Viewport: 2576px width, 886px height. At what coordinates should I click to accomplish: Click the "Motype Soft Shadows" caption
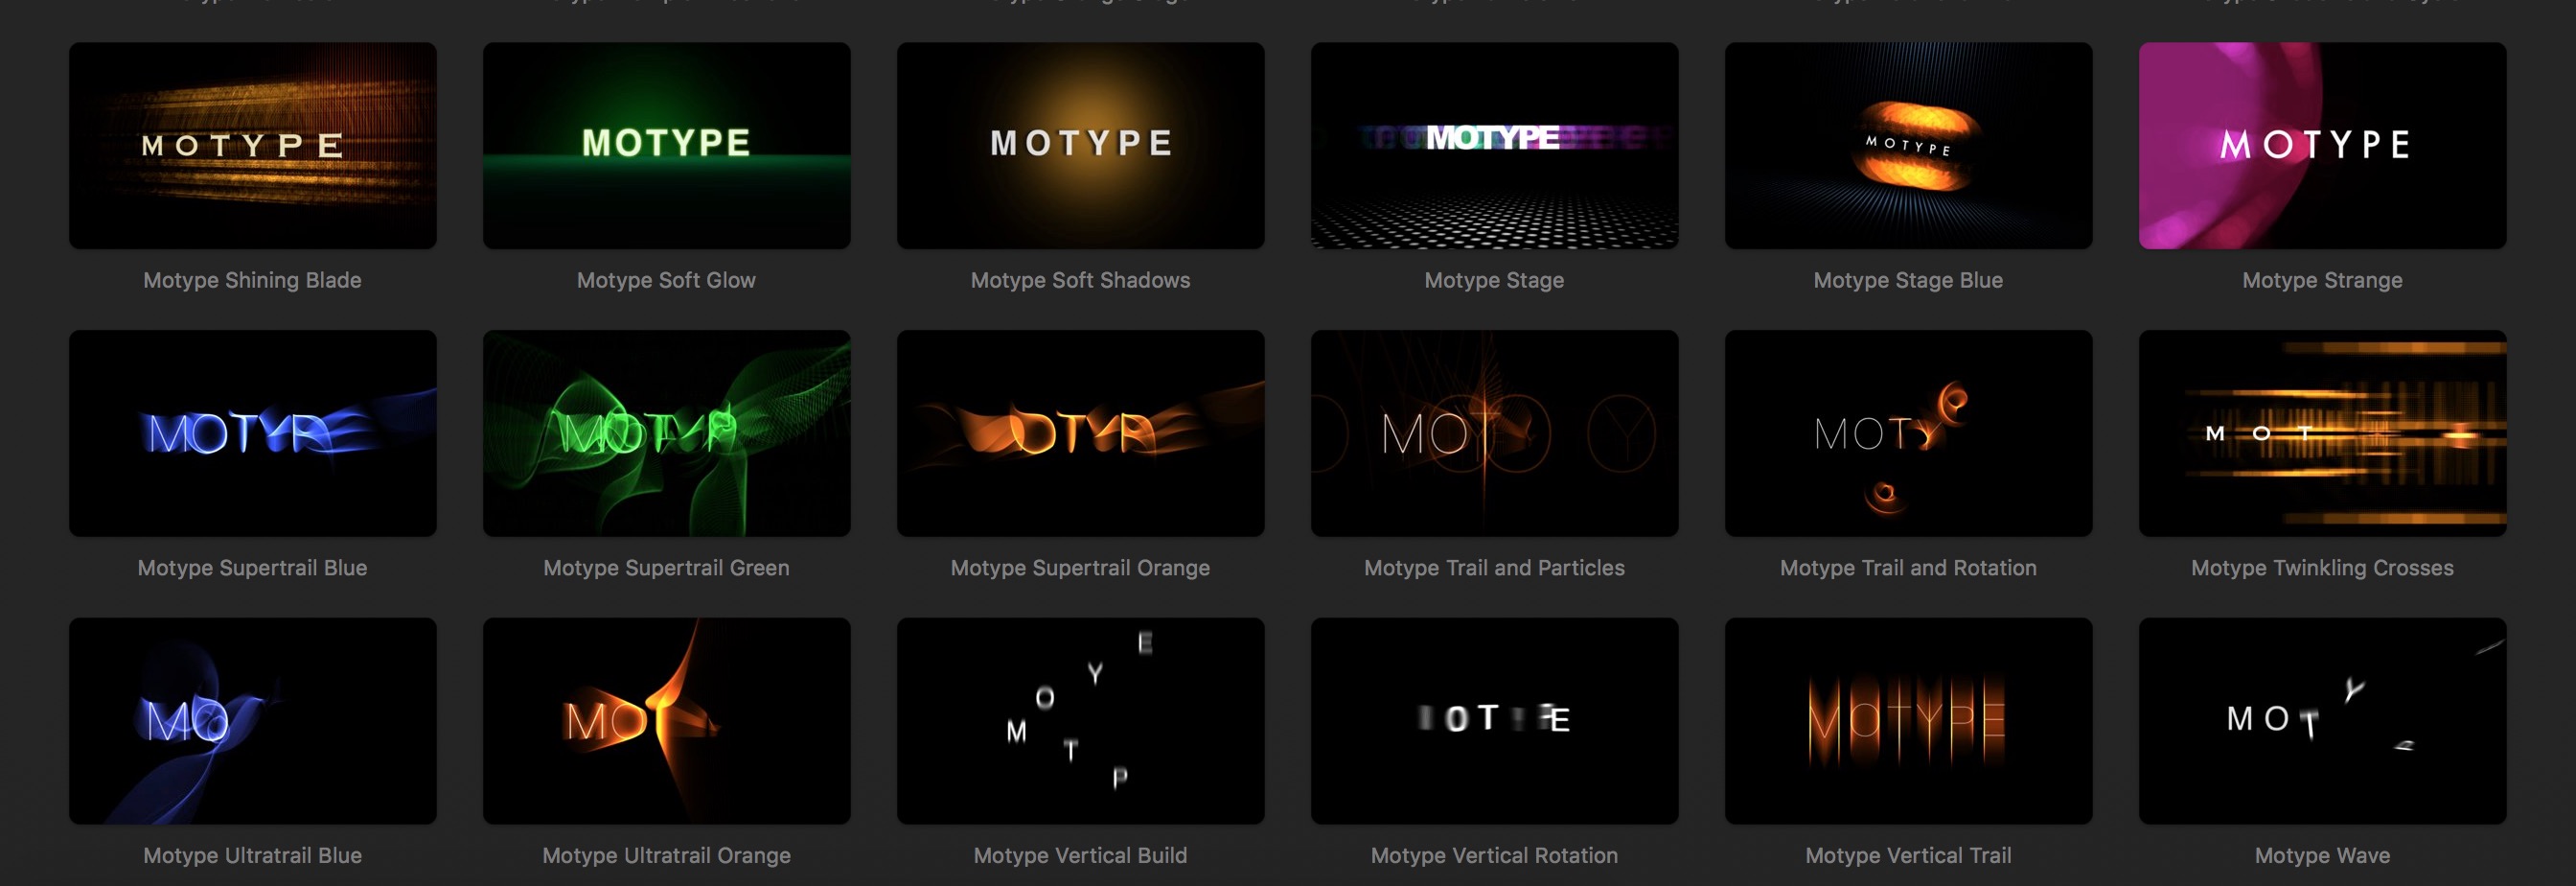(x=1081, y=281)
